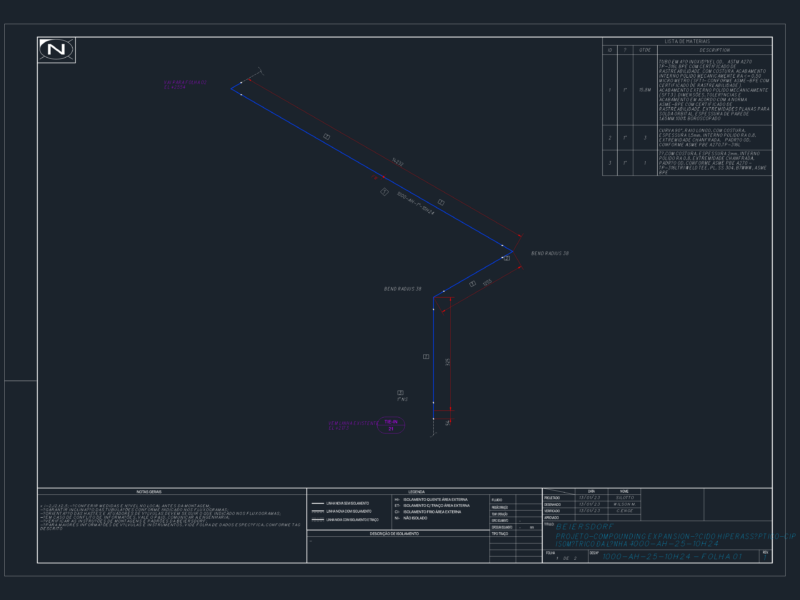The image size is (800, 600).
Task: Select the drawing number 1000-AH-25-10H24 FOLHA 01
Action: [x=672, y=556]
